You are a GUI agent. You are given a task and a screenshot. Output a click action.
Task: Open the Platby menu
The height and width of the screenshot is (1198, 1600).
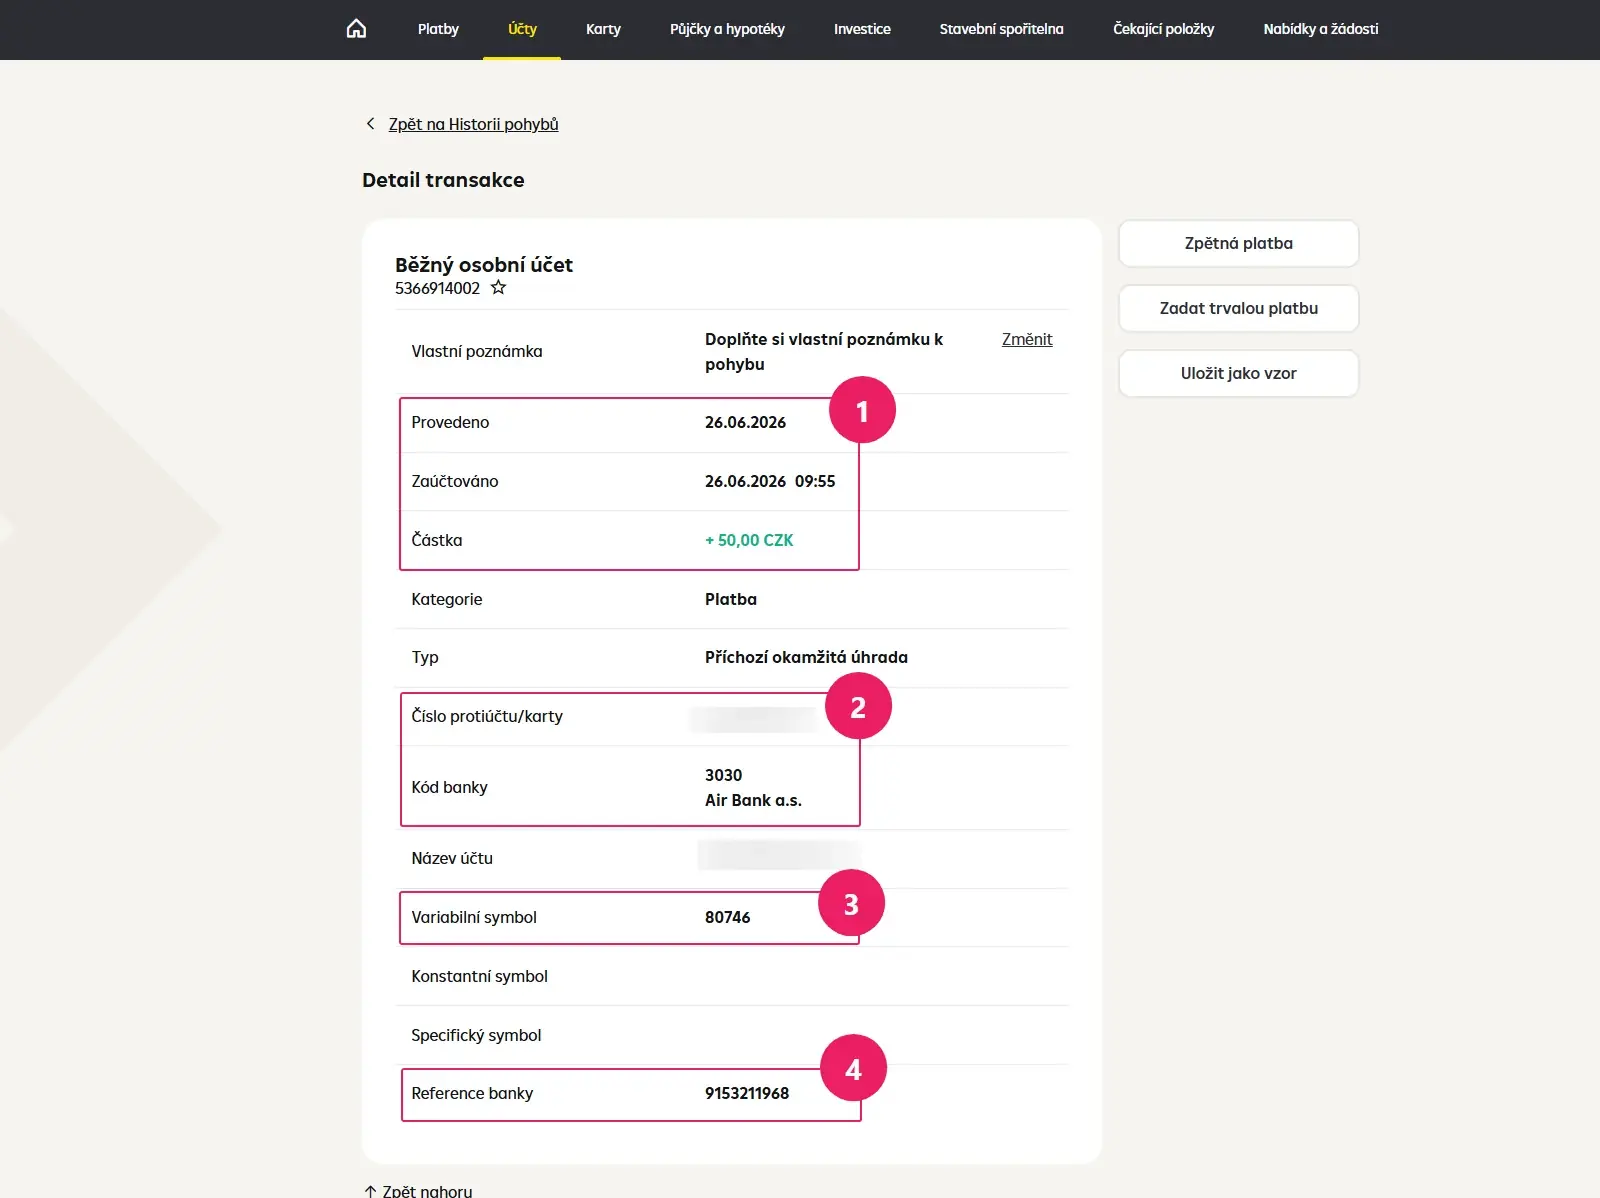tap(438, 29)
